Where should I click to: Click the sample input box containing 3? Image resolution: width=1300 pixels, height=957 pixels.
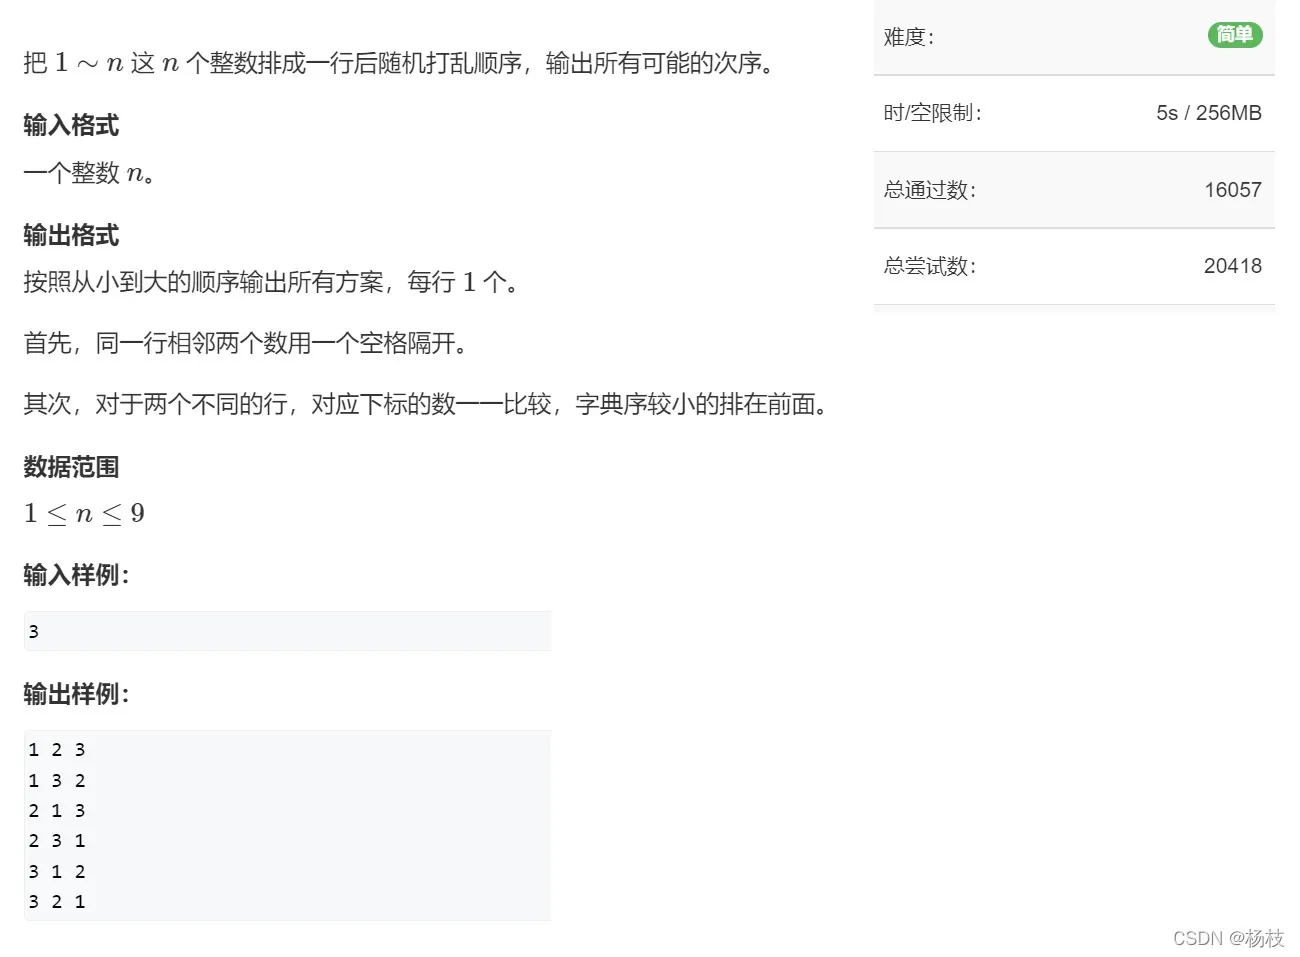(288, 631)
